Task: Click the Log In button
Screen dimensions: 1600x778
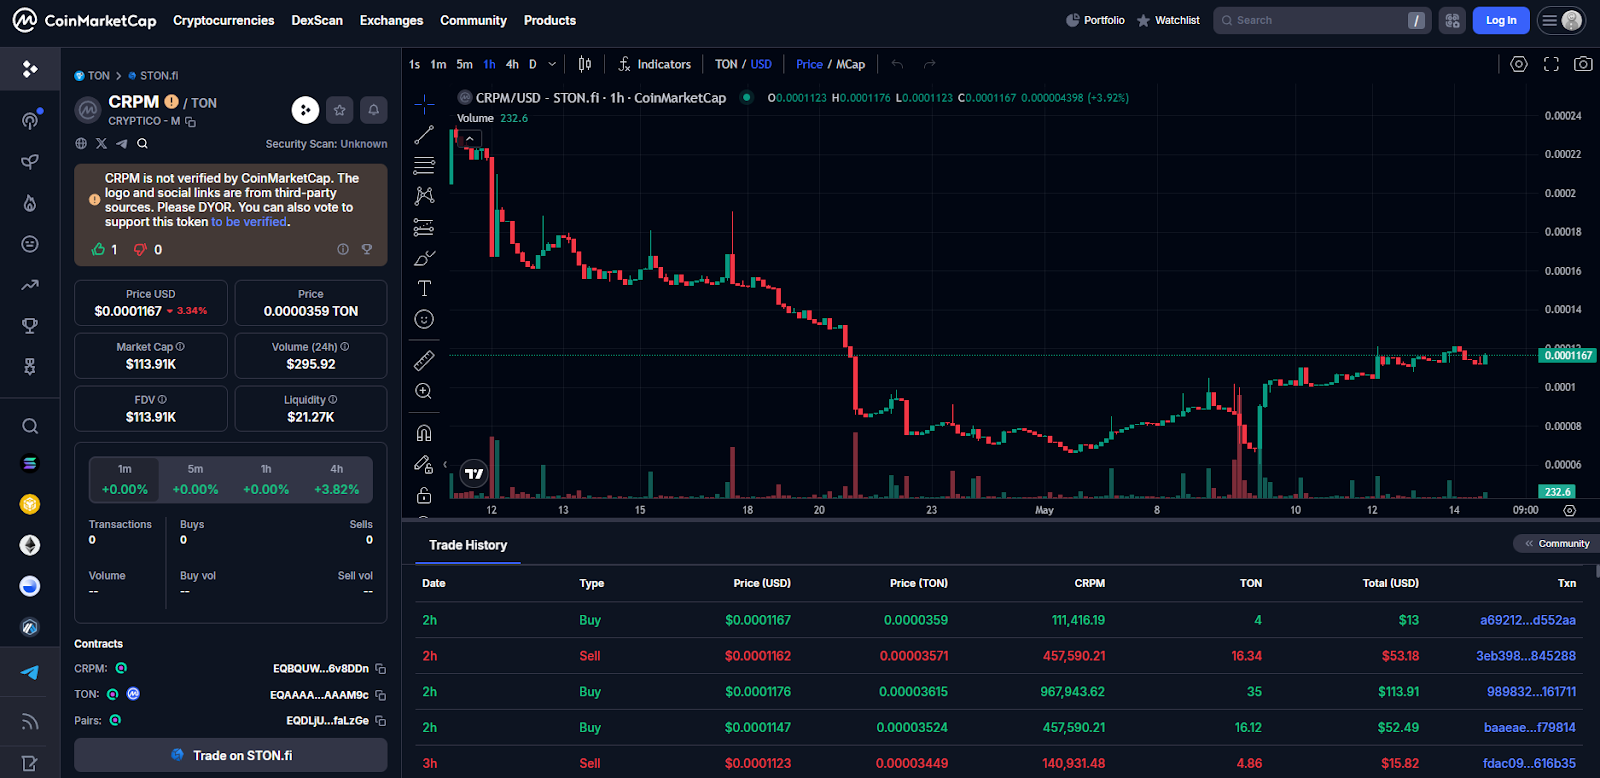Action: pos(1501,20)
